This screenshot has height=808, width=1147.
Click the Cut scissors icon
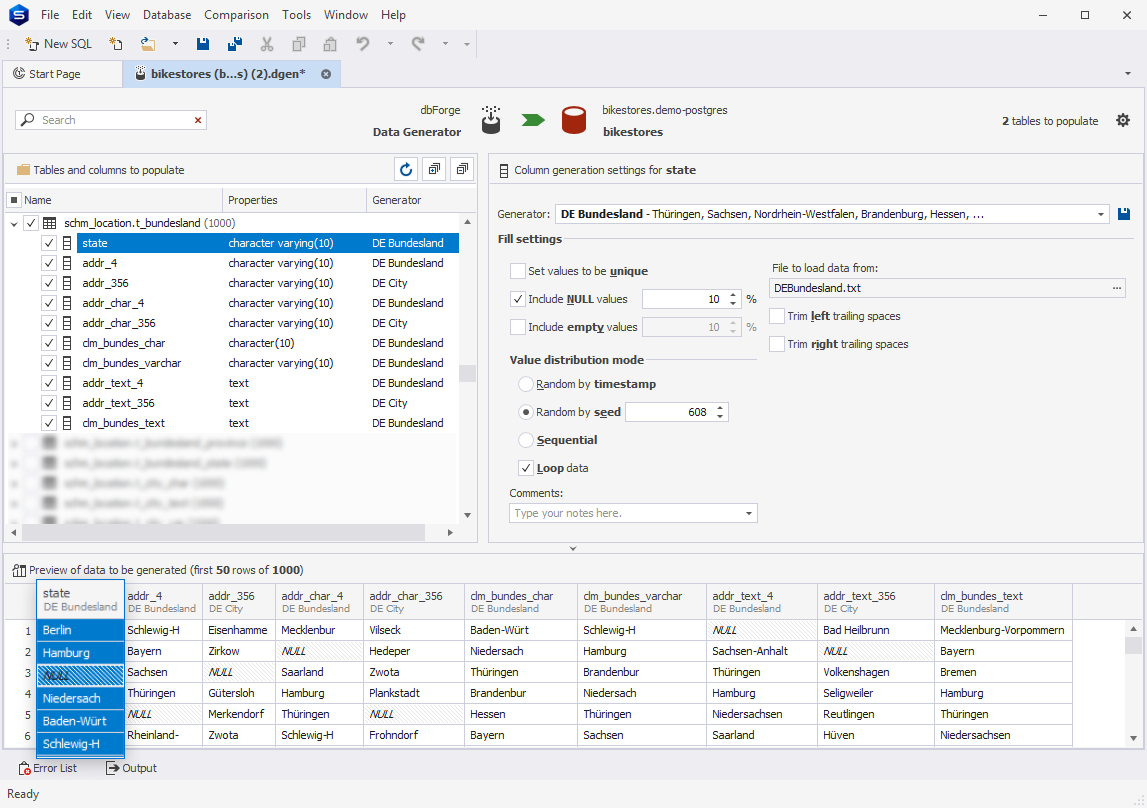[x=267, y=44]
